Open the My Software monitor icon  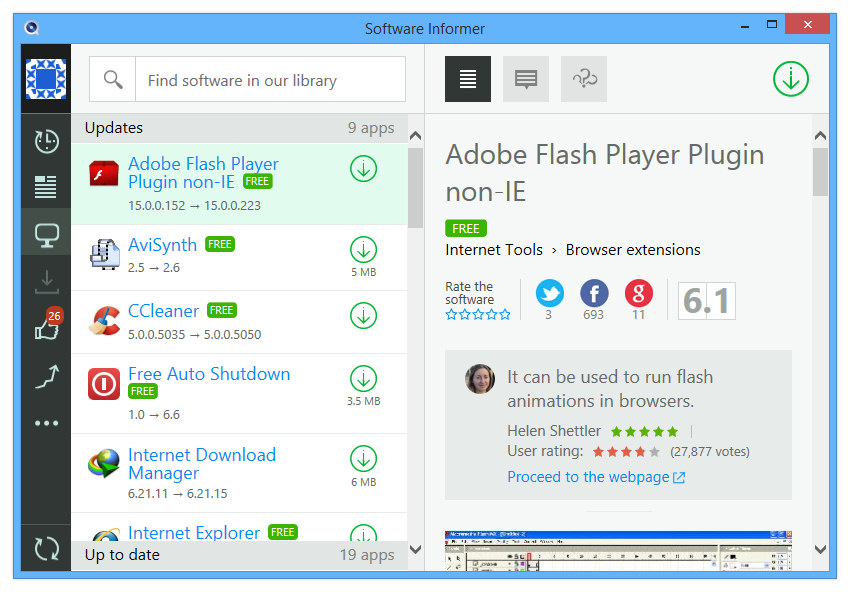tap(46, 234)
